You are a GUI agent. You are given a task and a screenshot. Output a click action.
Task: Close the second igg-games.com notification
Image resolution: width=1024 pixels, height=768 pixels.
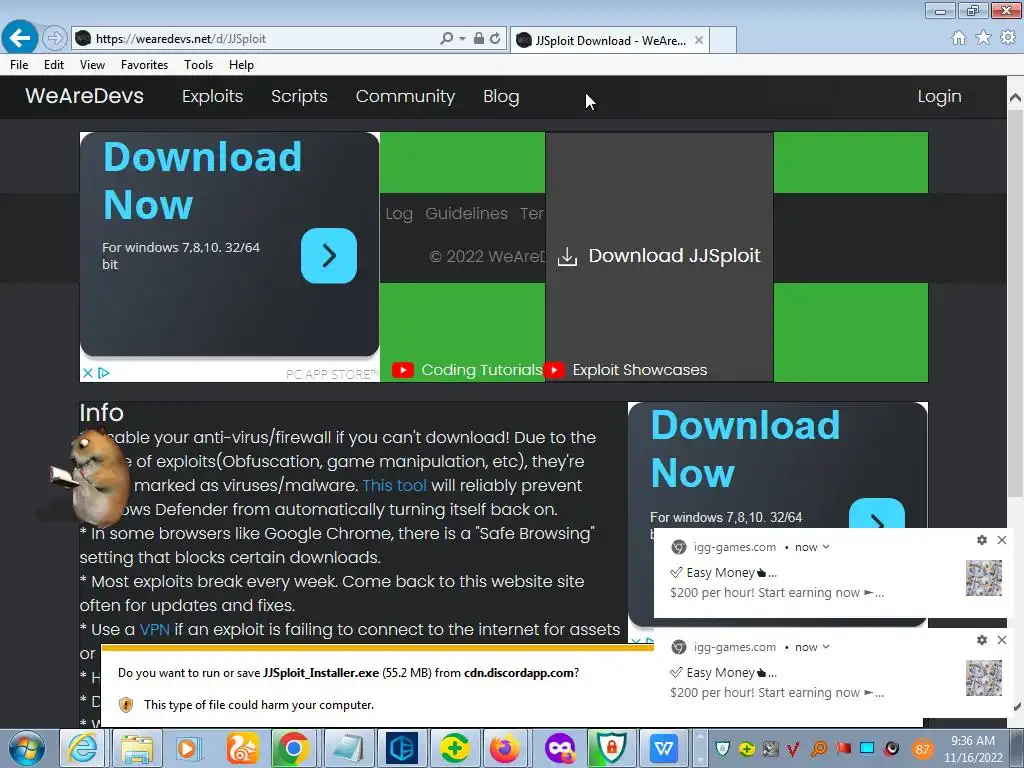1002,640
